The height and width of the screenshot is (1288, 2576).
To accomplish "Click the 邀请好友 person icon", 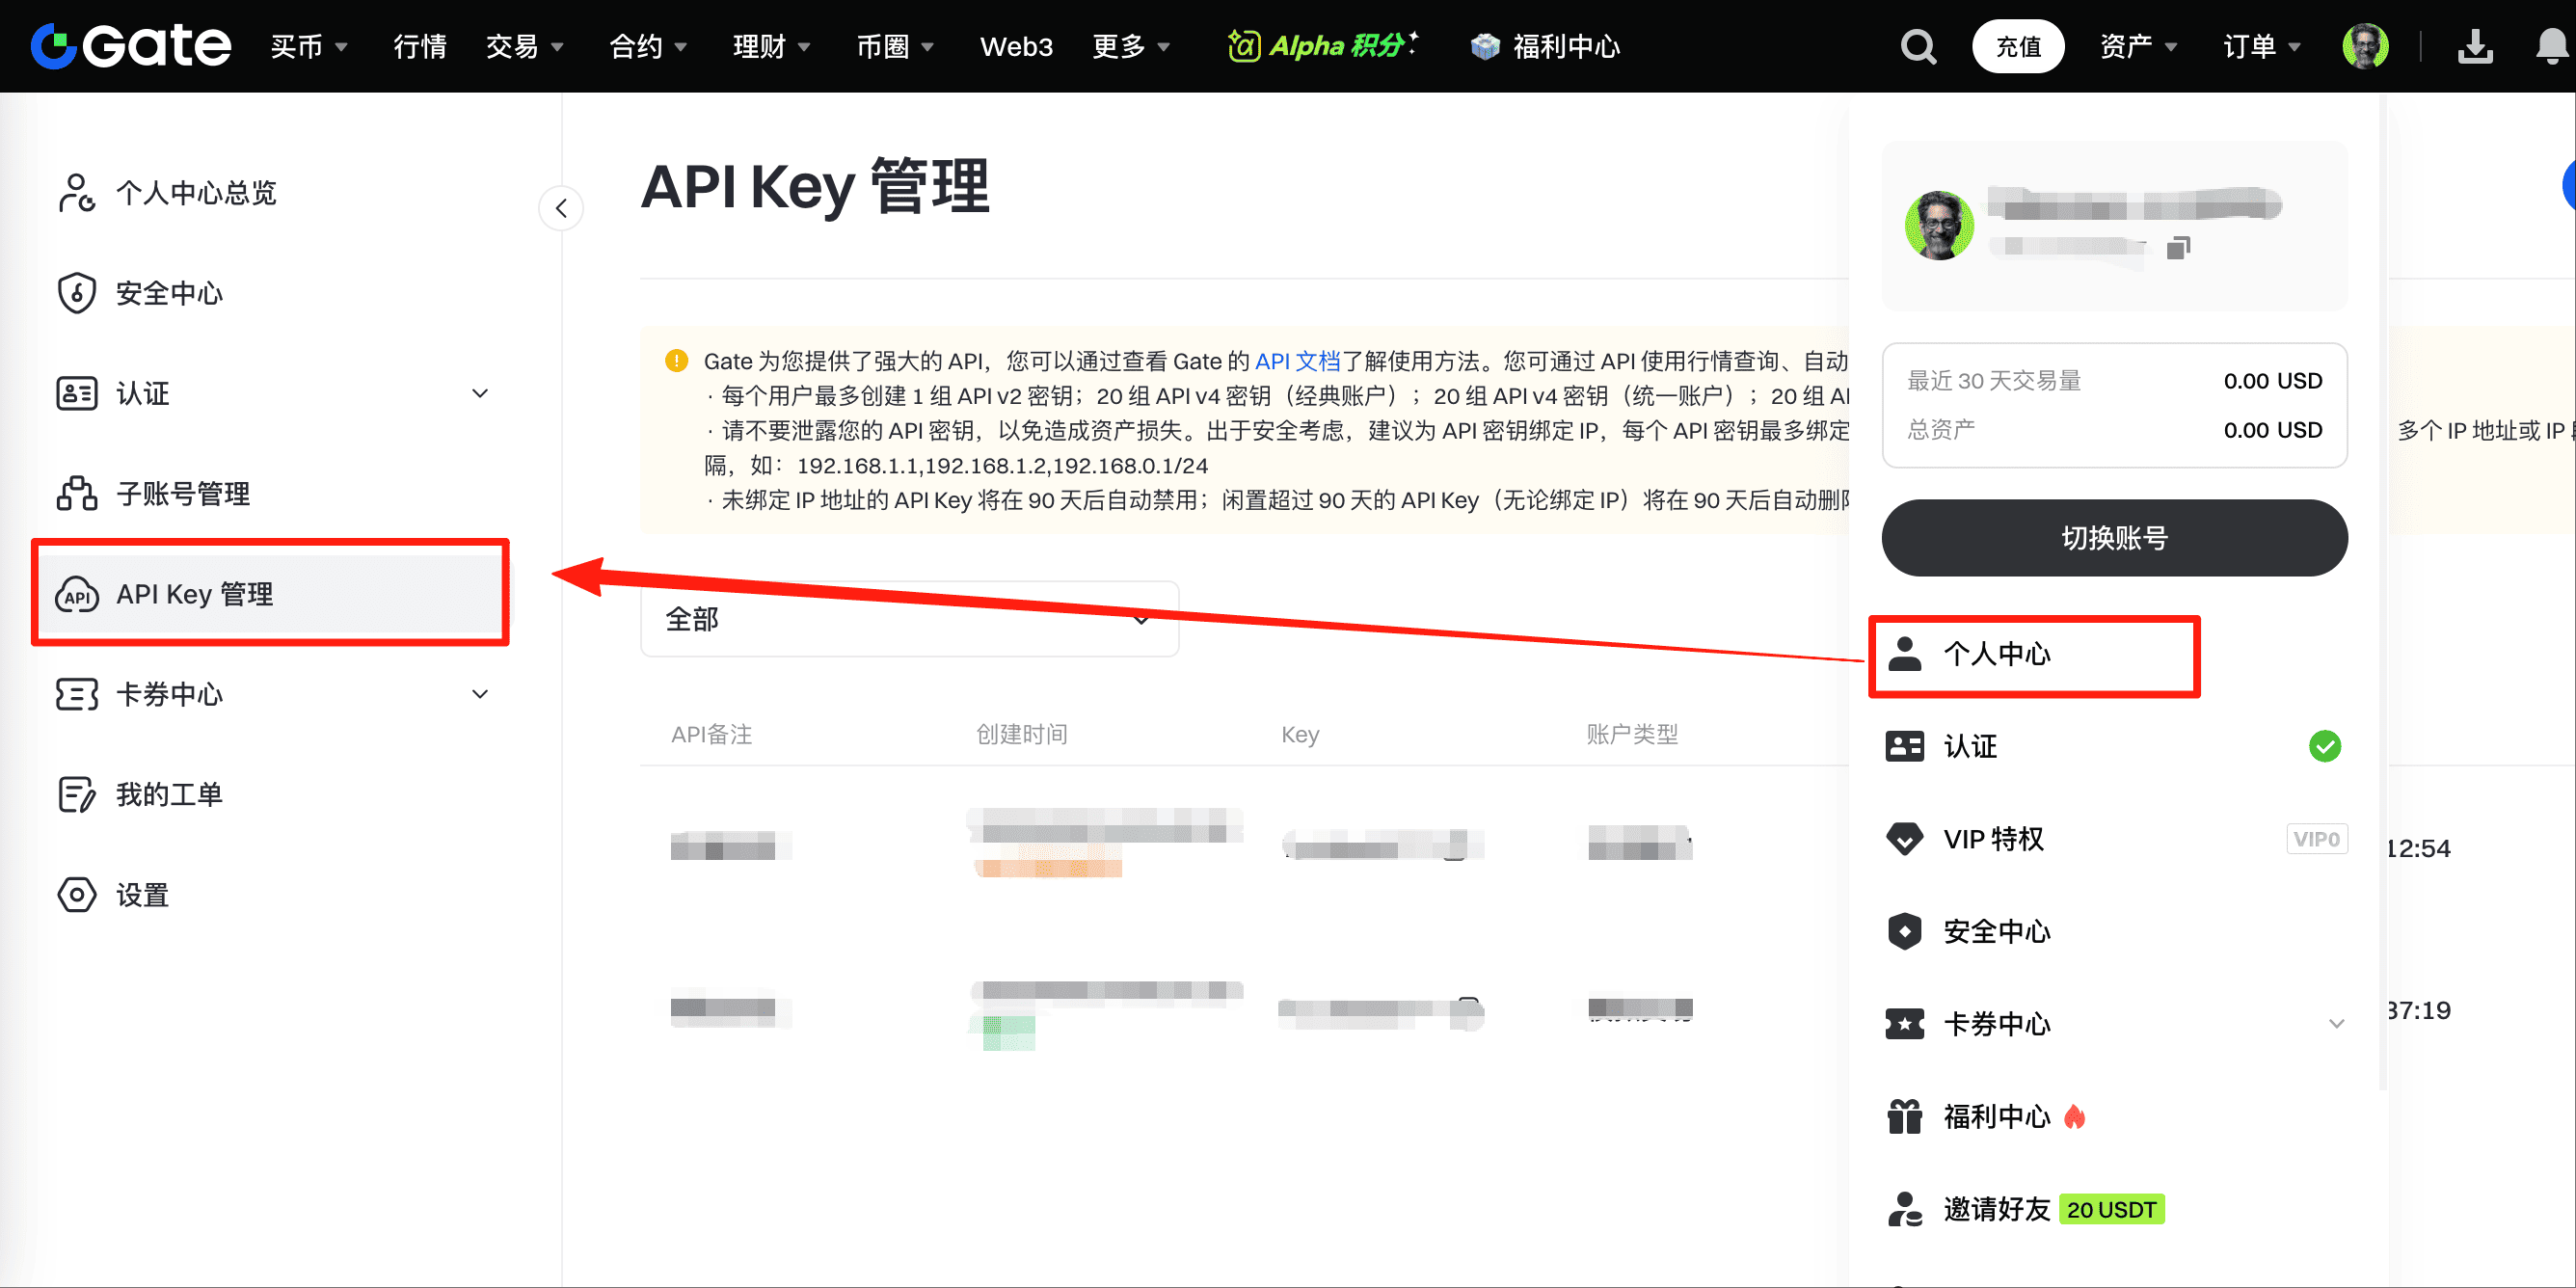I will point(1904,1209).
